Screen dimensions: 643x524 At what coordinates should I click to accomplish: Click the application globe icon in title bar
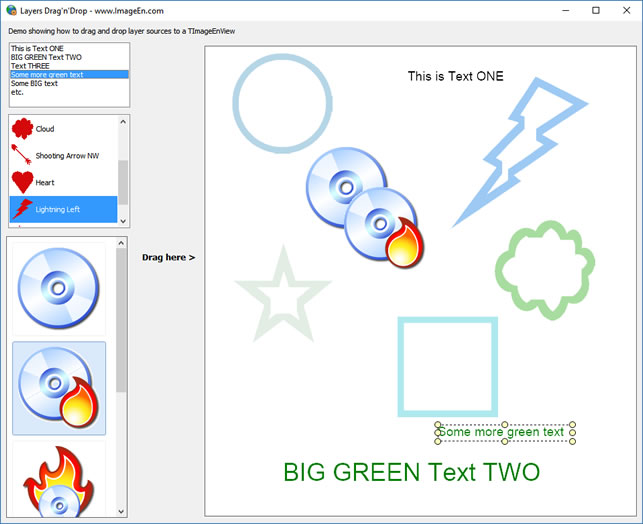click(x=11, y=11)
